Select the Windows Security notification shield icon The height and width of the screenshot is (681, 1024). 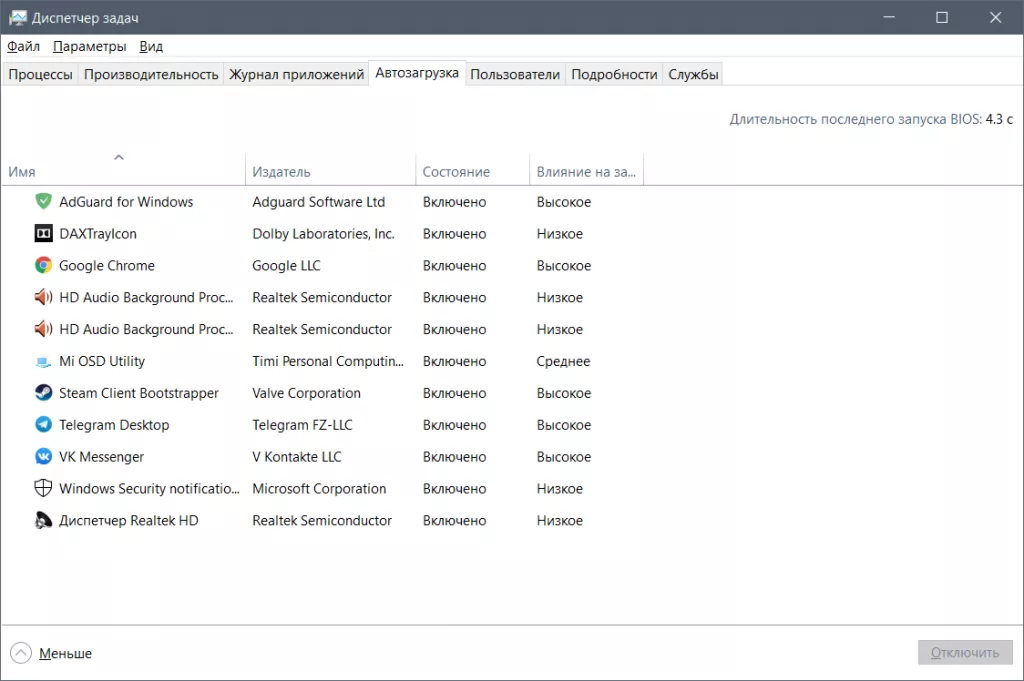43,489
